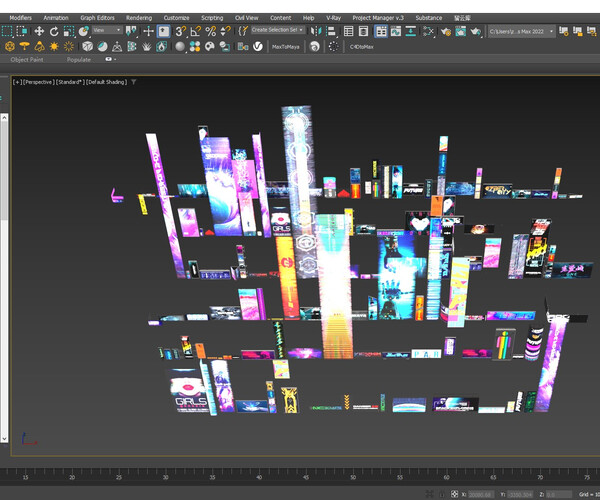Click V-Ray volume grid fire icon

(161, 47)
